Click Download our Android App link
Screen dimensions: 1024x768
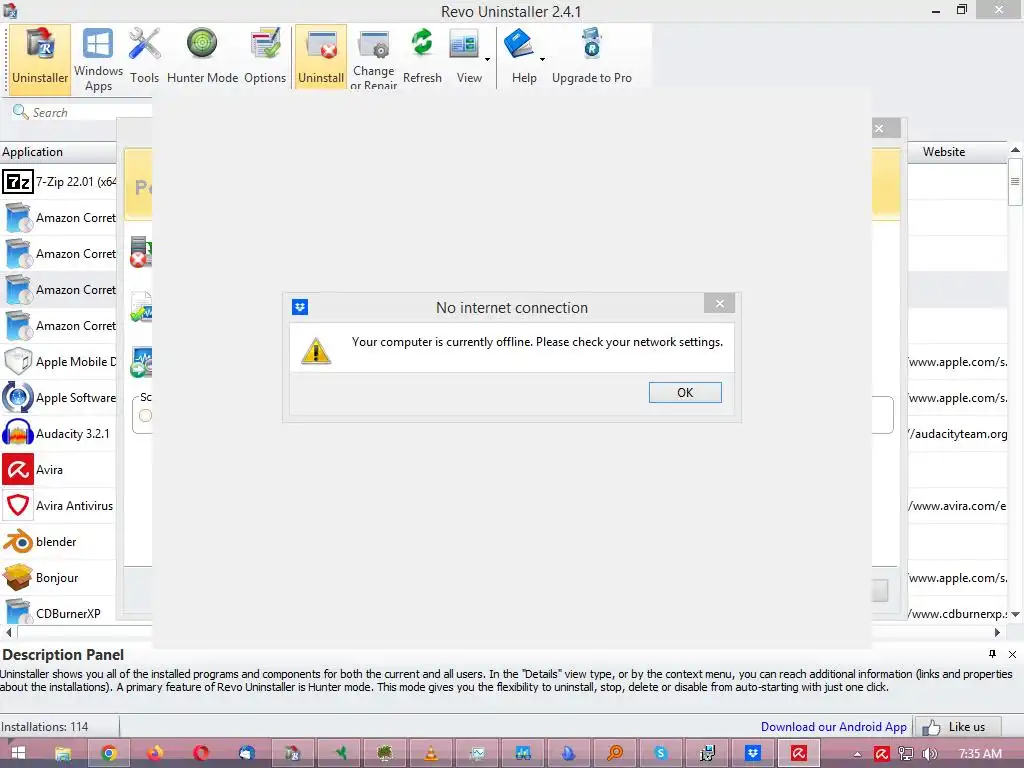pyautogui.click(x=833, y=726)
